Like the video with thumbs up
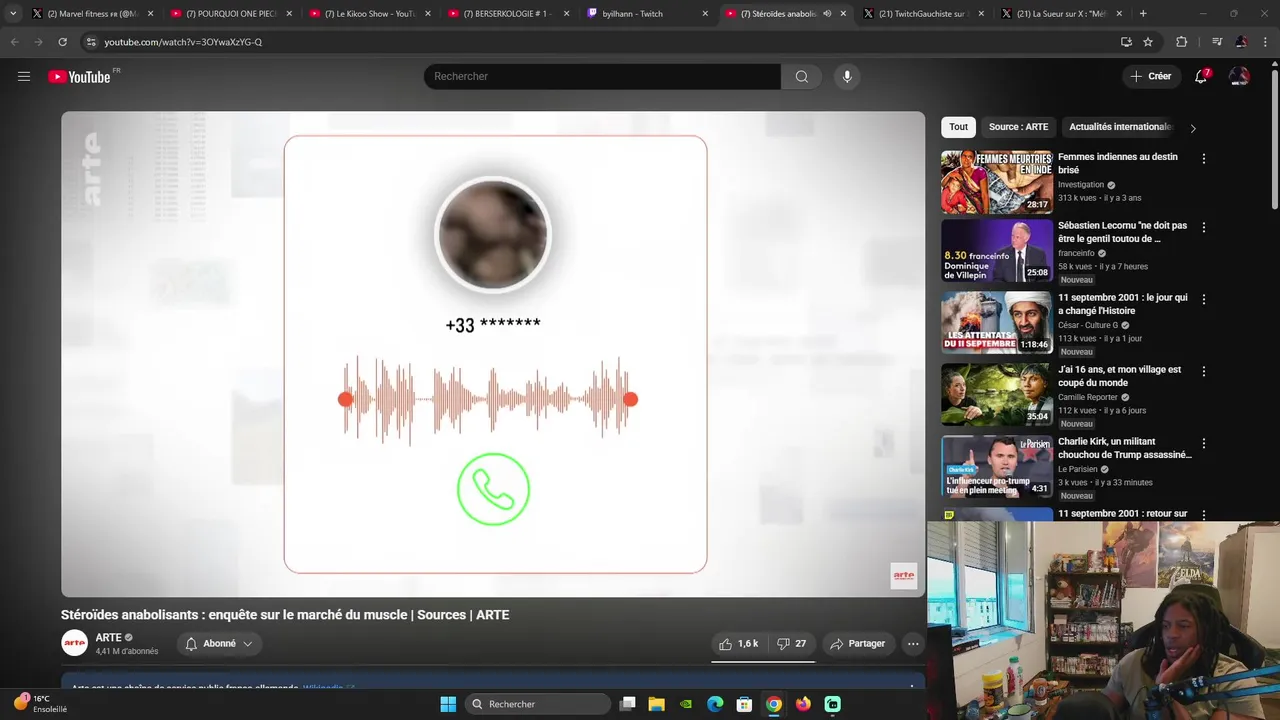Image resolution: width=1280 pixels, height=720 pixels. coord(739,644)
